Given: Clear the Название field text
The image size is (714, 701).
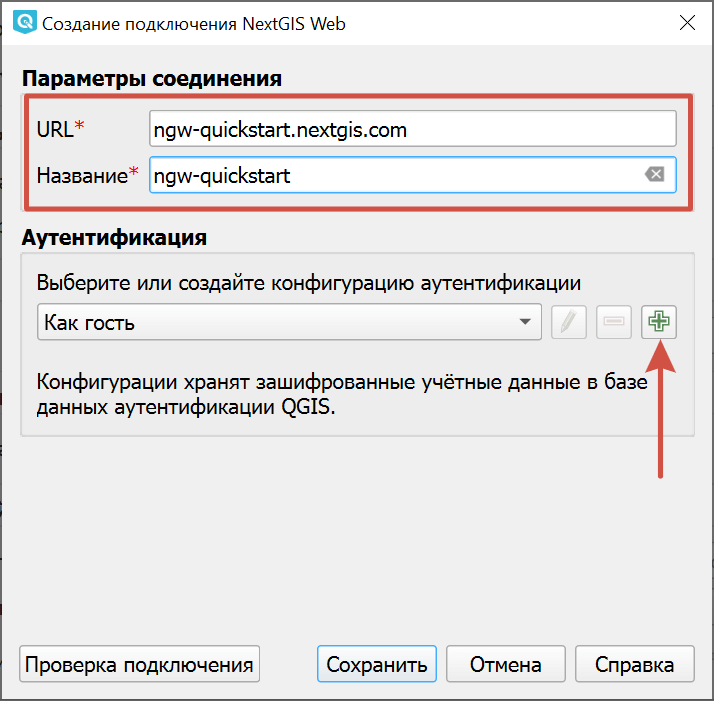Looking at the screenshot, I should click(x=655, y=174).
